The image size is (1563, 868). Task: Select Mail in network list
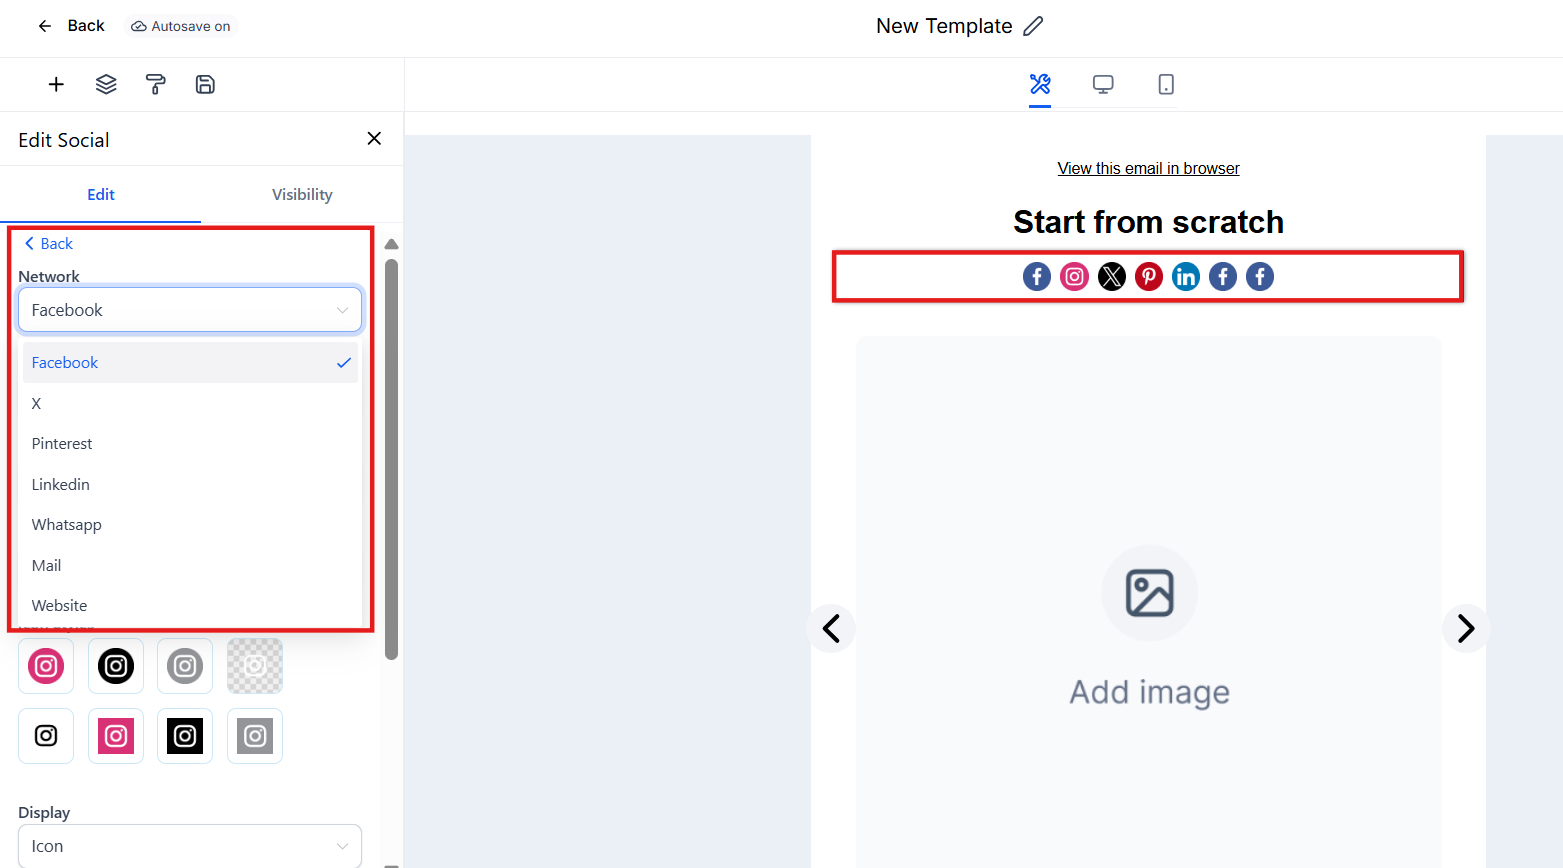(190, 566)
